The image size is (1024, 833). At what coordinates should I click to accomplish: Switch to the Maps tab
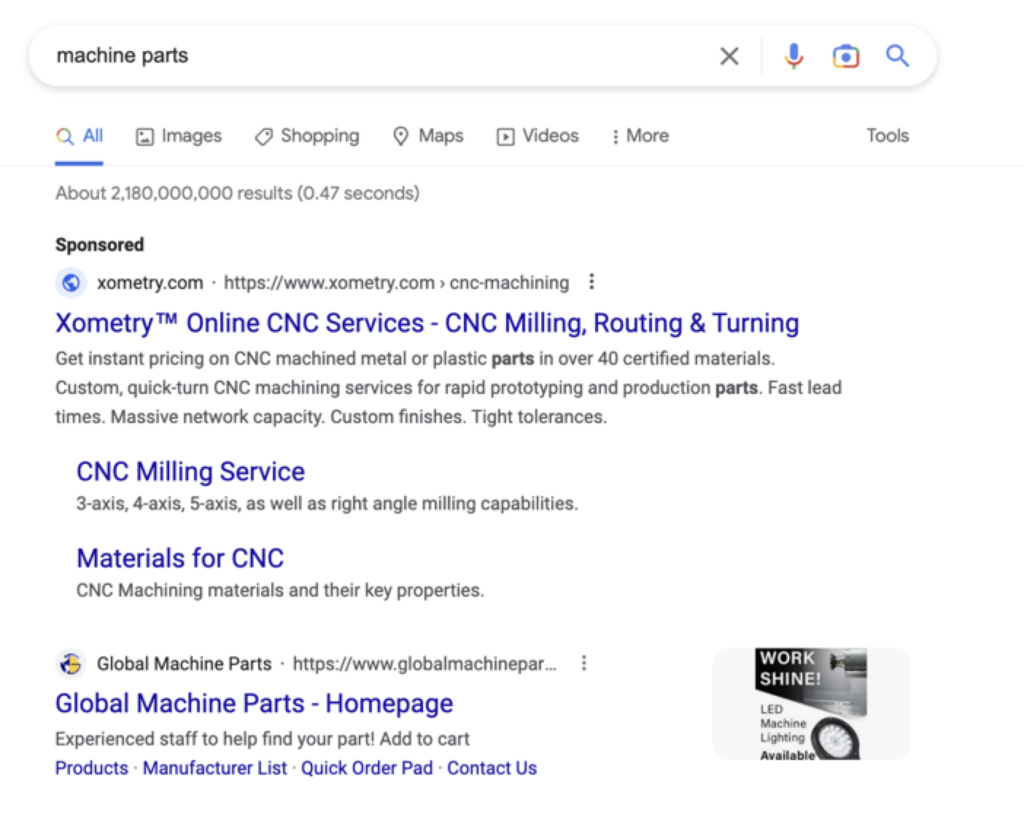(x=428, y=136)
